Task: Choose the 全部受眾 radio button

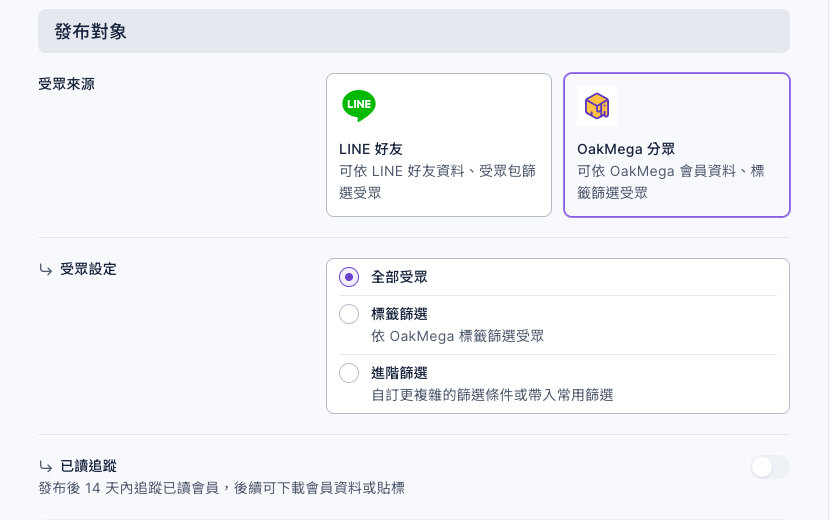Action: (349, 277)
